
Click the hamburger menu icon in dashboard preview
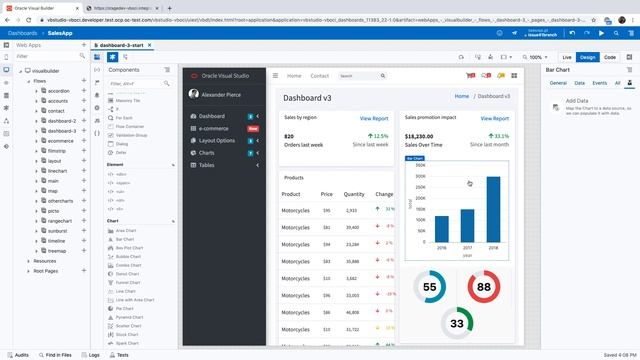276,76
